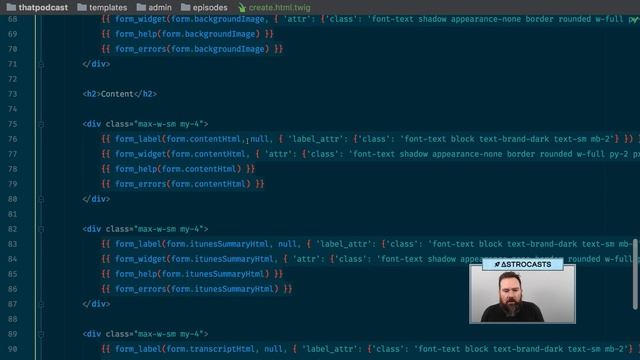The width and height of the screenshot is (640, 360).
Task: Click form_label on the contentHtml line 76
Action: [138, 139]
